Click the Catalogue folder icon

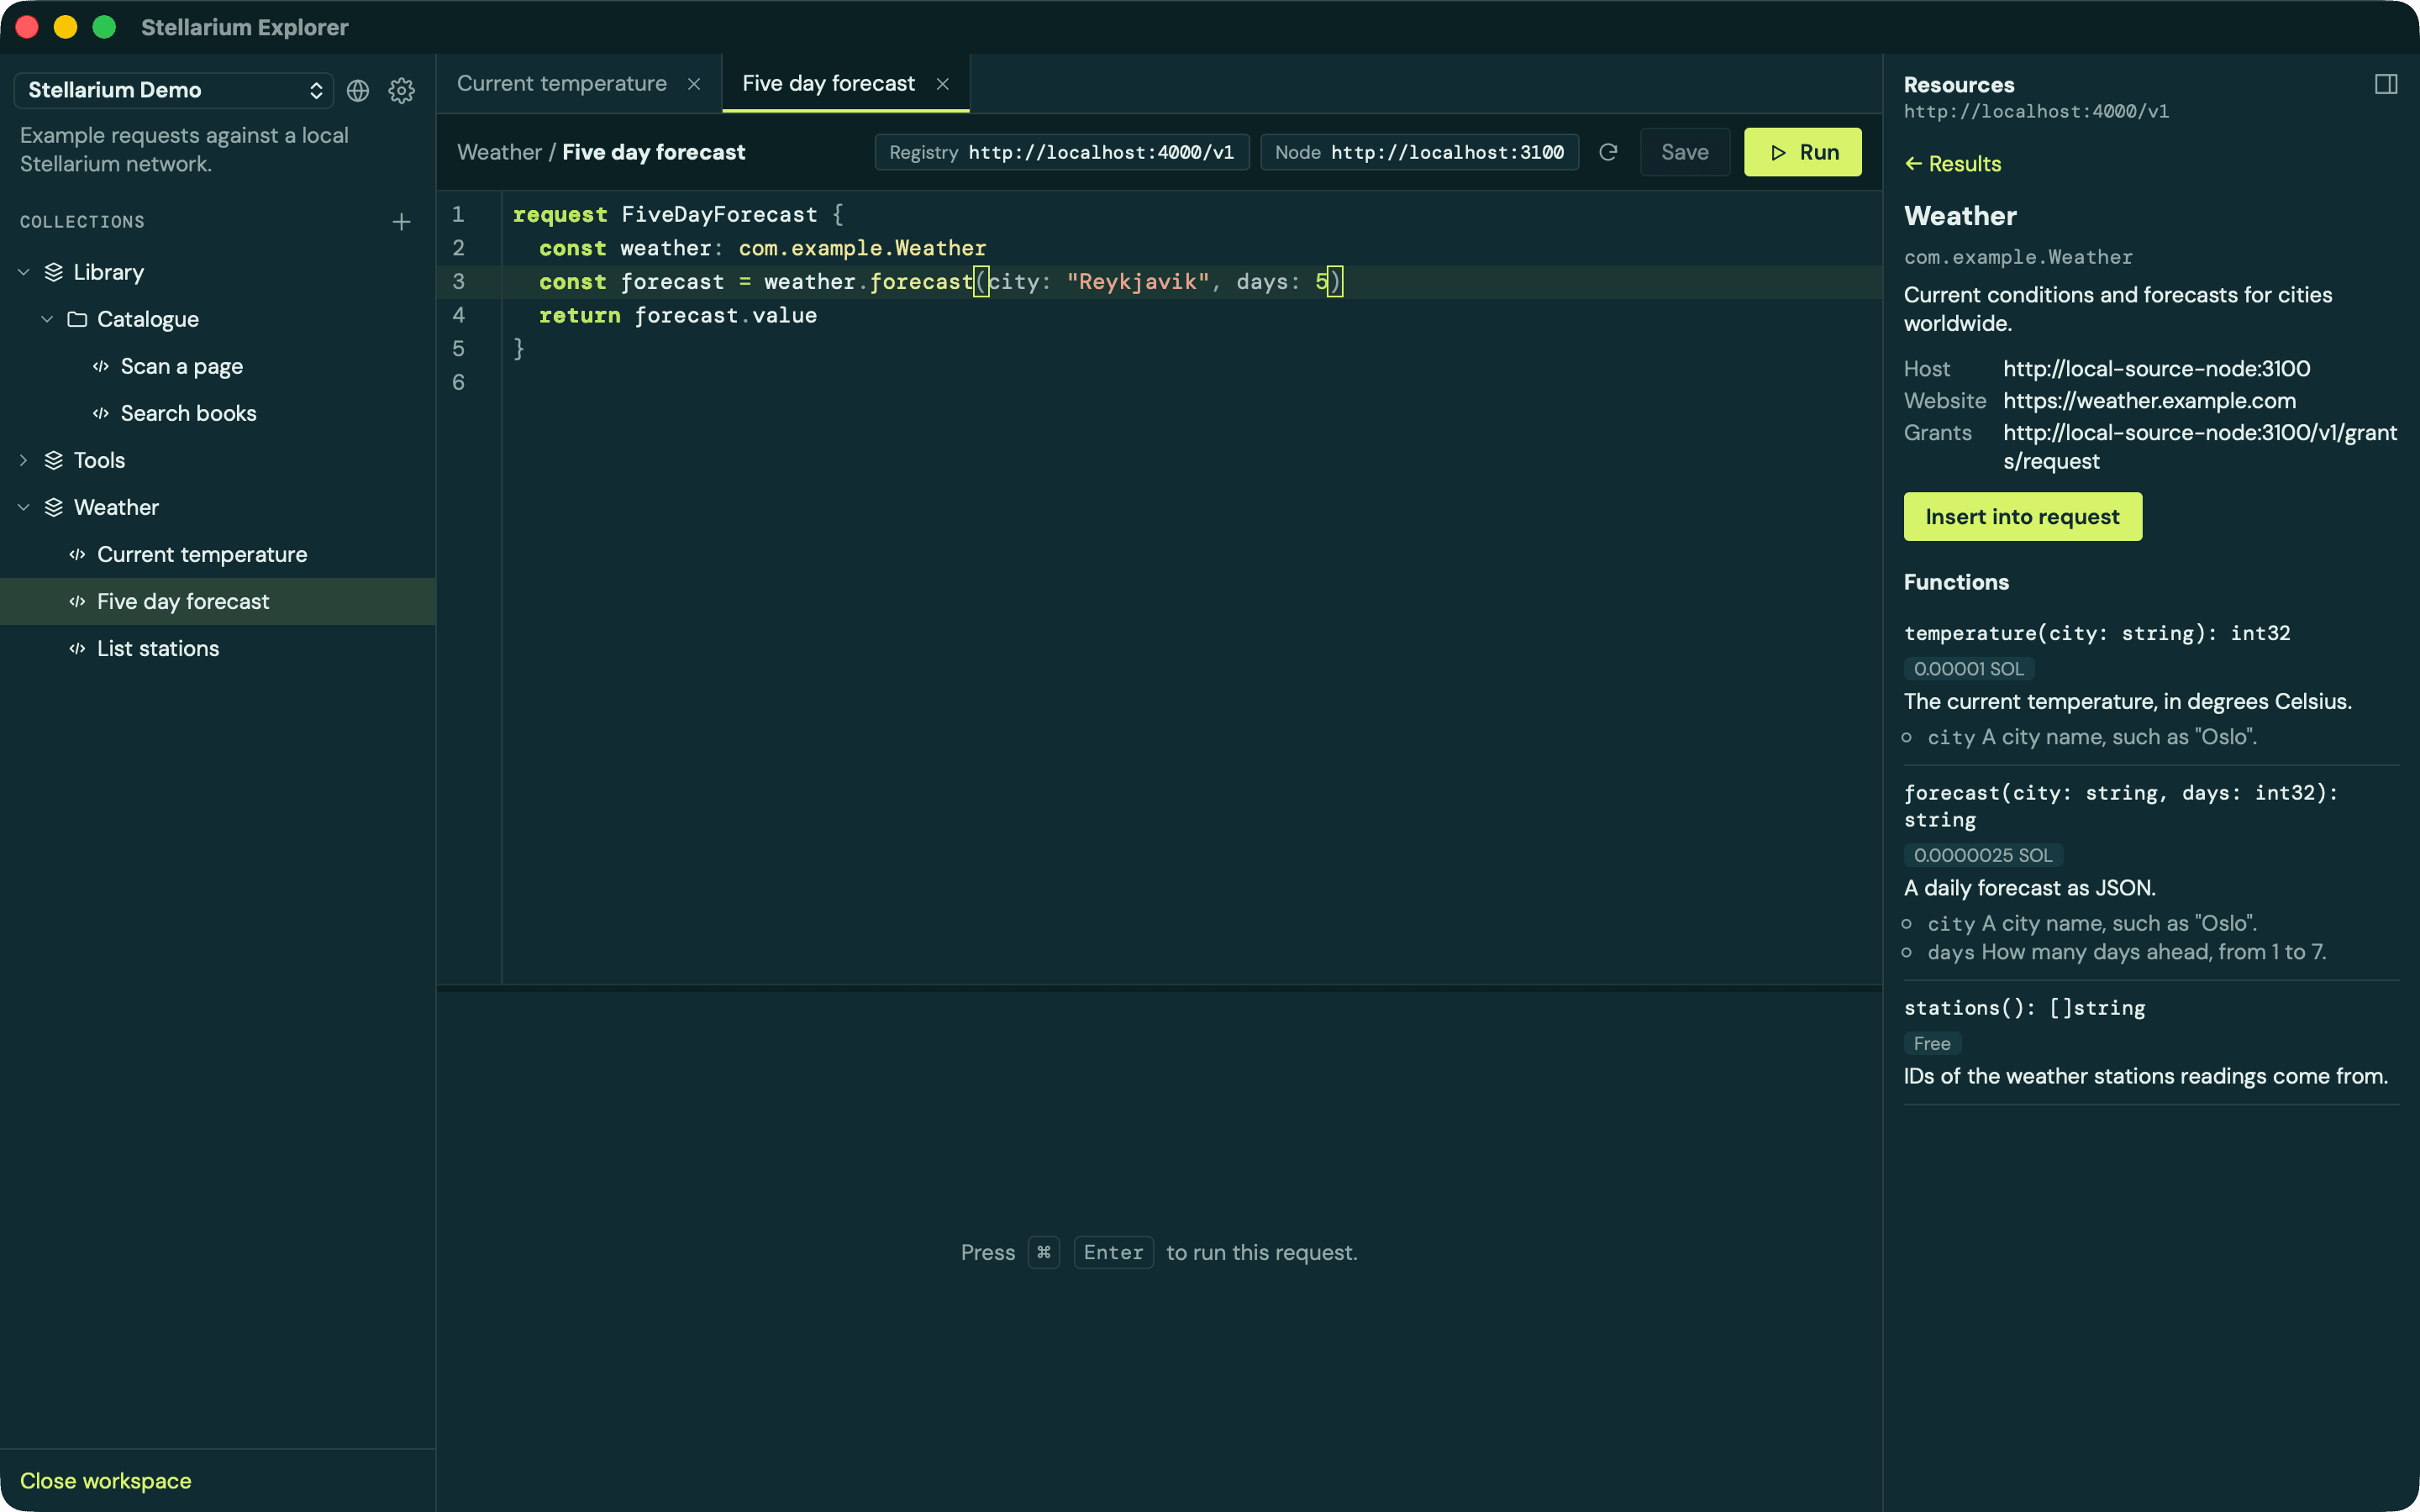coord(77,319)
